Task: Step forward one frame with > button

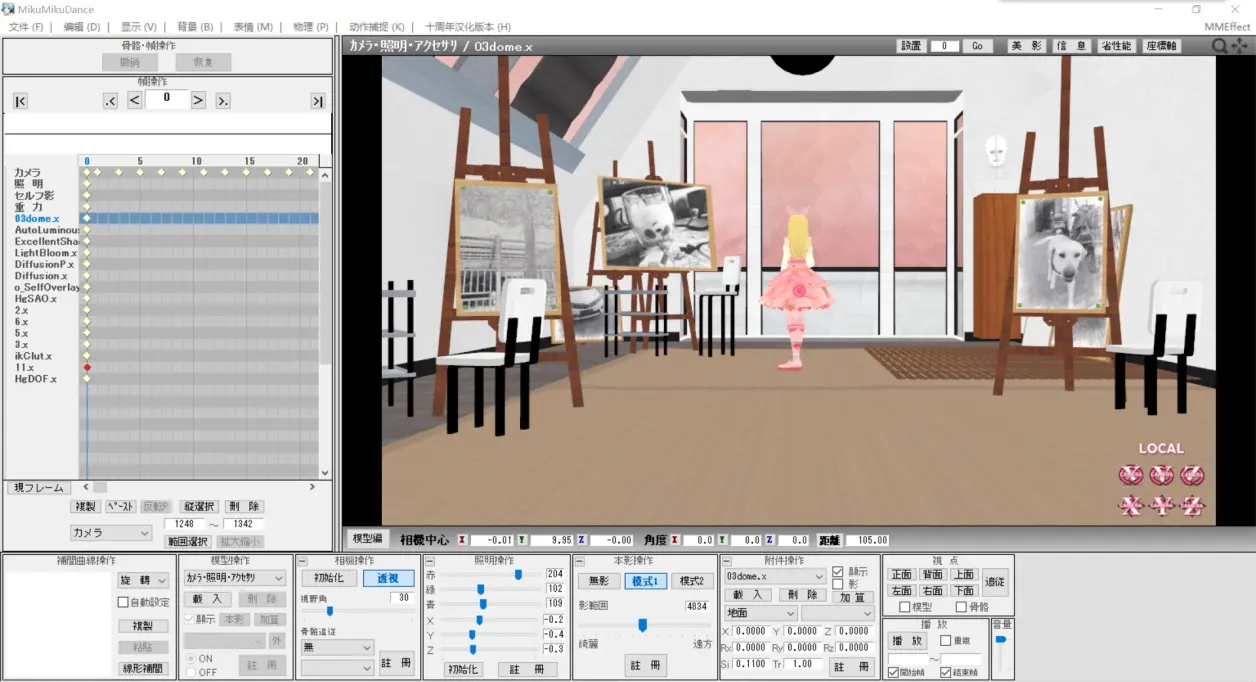Action: (x=198, y=100)
